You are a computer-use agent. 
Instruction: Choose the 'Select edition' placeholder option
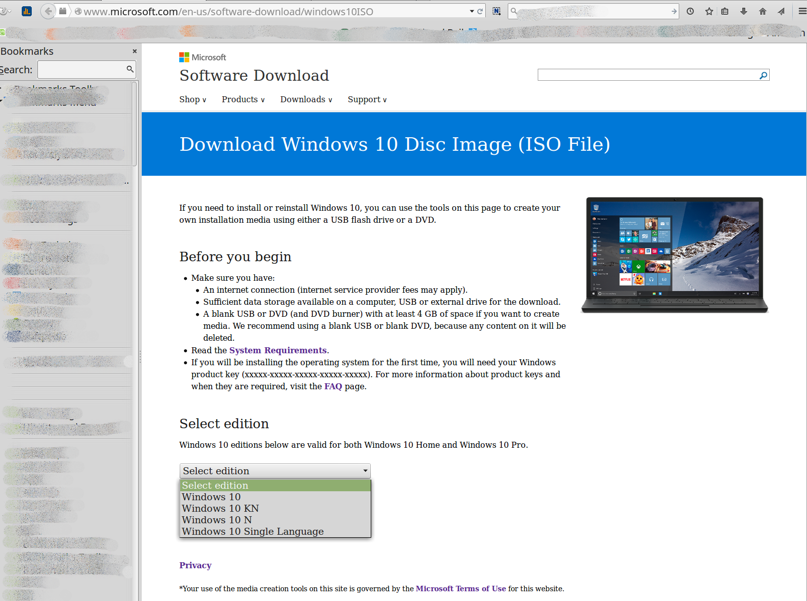coord(275,485)
